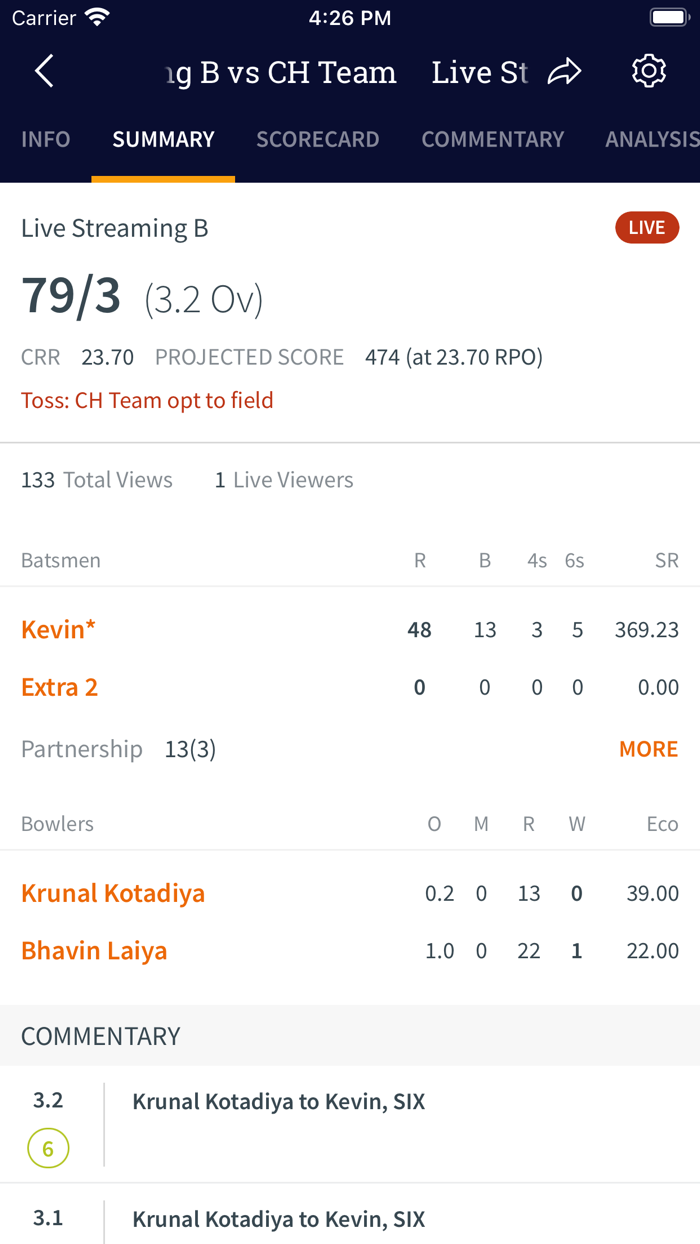Viewport: 700px width, 1244px height.
Task: Go to the COMMENTARY tab
Action: 493,140
